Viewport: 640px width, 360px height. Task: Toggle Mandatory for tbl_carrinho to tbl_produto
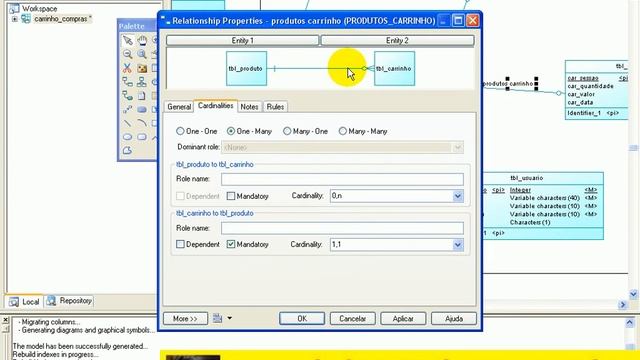(x=231, y=244)
